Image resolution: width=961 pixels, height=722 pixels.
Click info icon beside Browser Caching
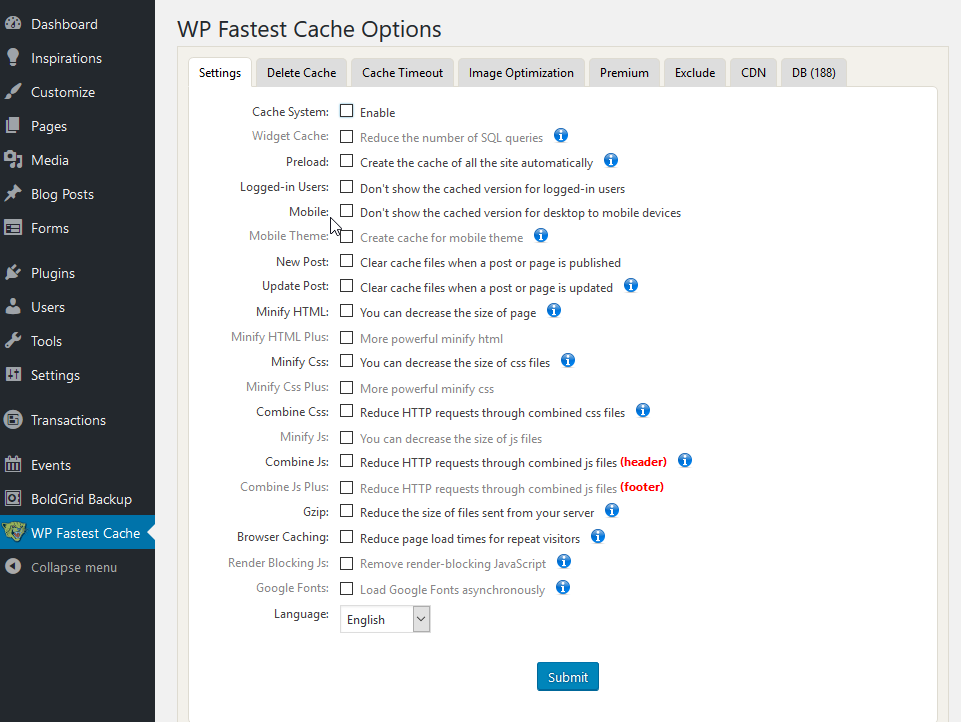point(598,536)
